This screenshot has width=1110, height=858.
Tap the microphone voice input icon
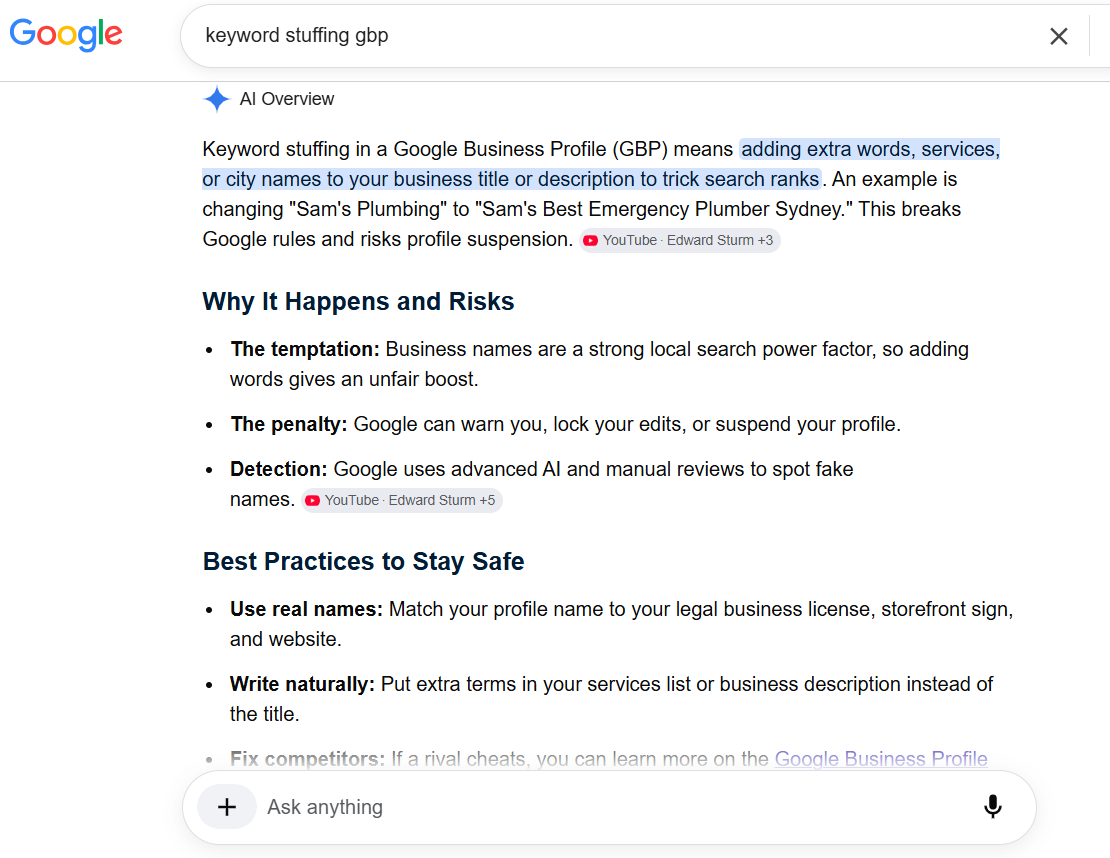click(992, 806)
